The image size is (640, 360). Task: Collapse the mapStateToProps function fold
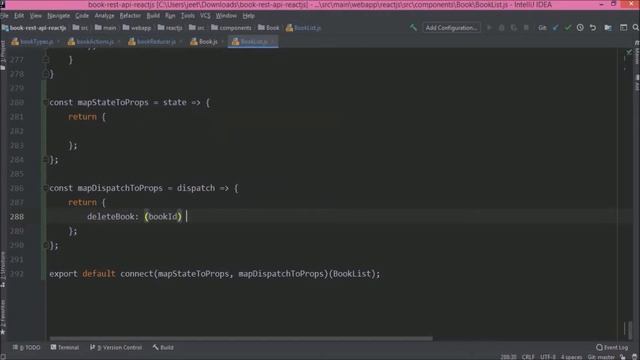[x=45, y=102]
